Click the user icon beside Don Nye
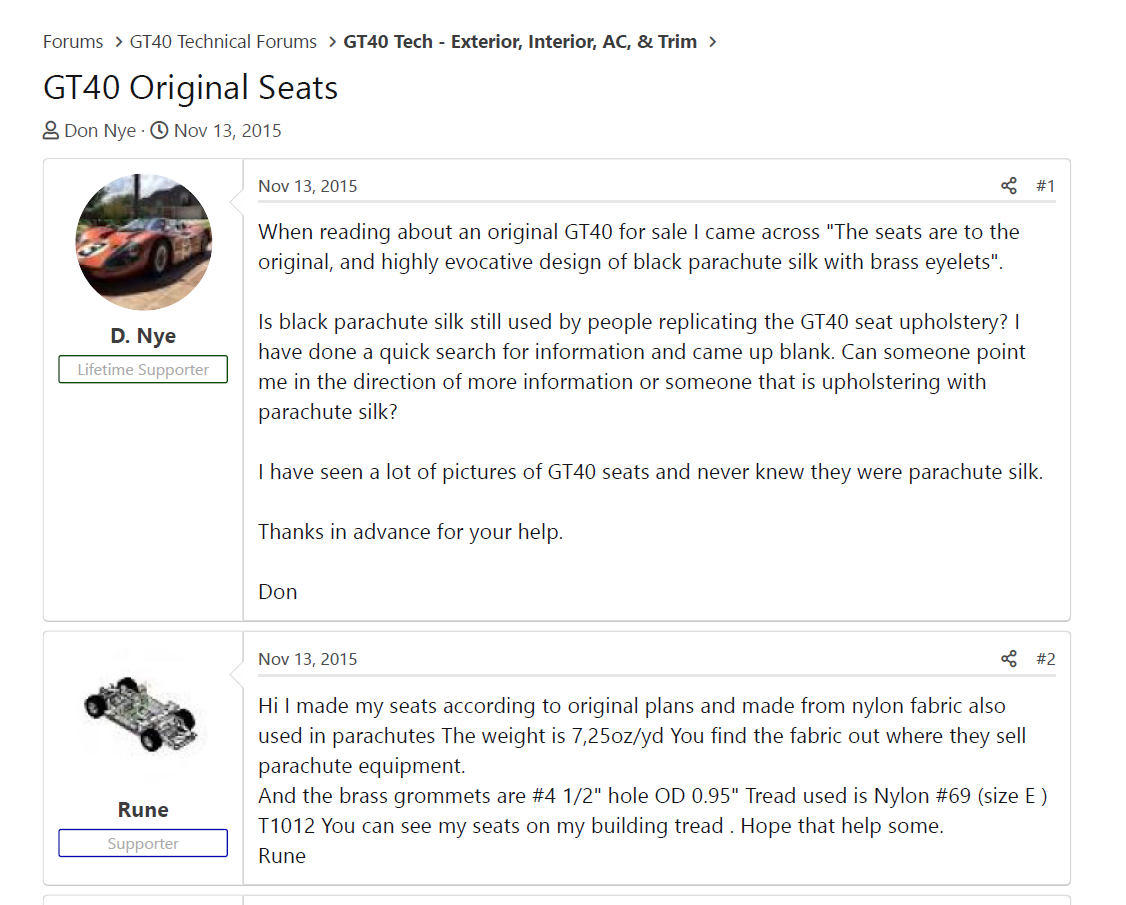 coord(51,131)
